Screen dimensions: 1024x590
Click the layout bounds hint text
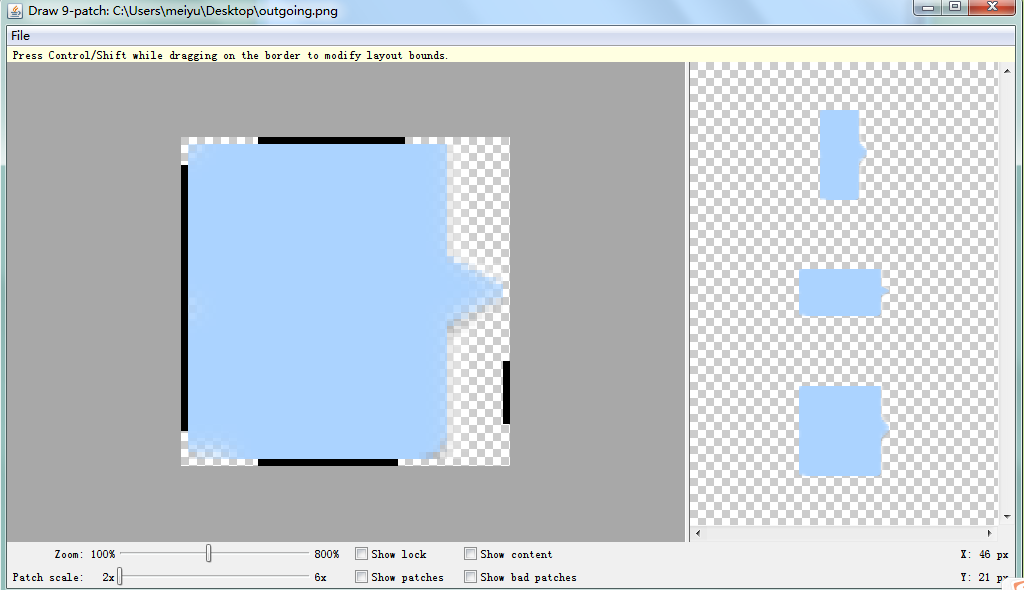230,56
